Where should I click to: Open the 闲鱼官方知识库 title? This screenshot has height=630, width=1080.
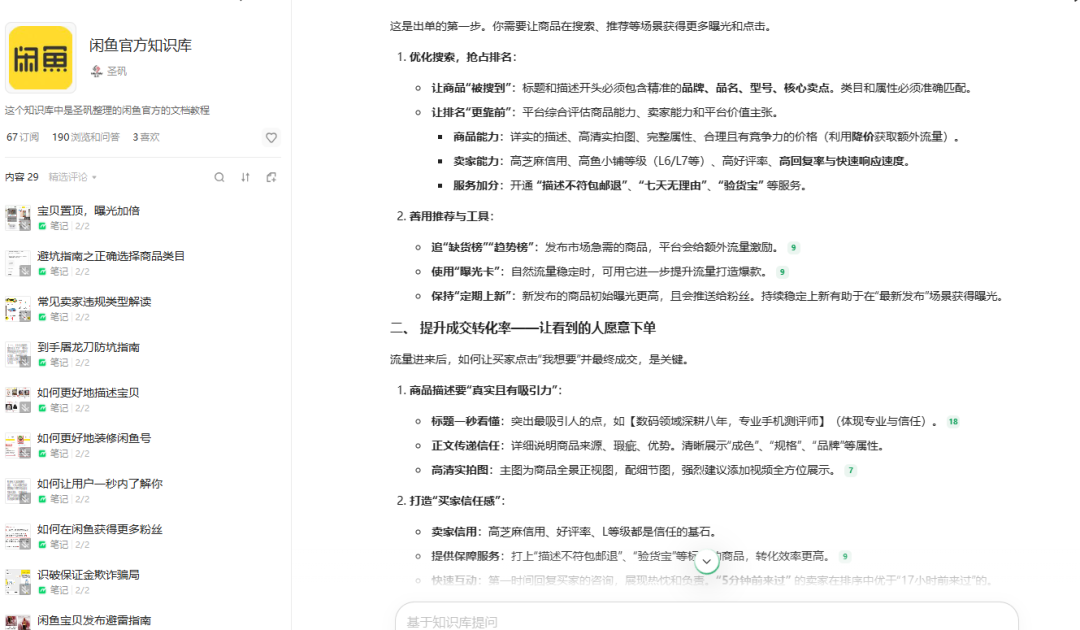[141, 45]
